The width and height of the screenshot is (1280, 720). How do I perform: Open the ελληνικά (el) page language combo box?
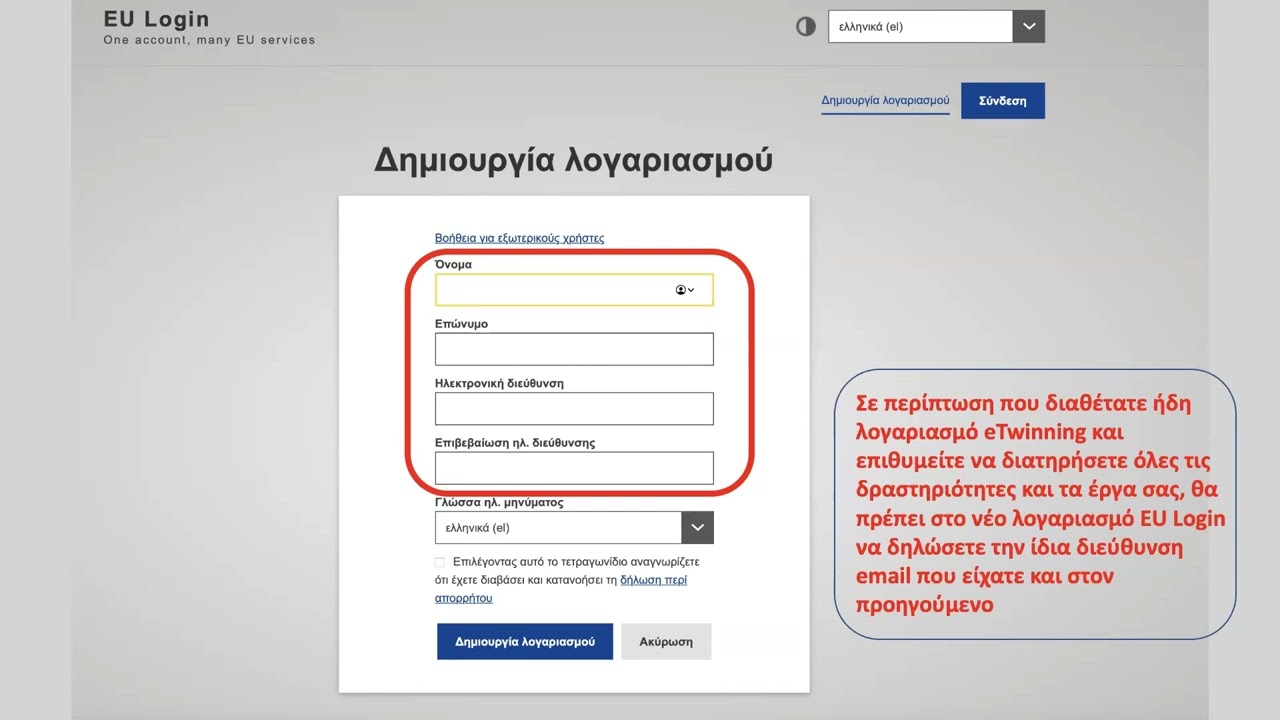click(936, 27)
